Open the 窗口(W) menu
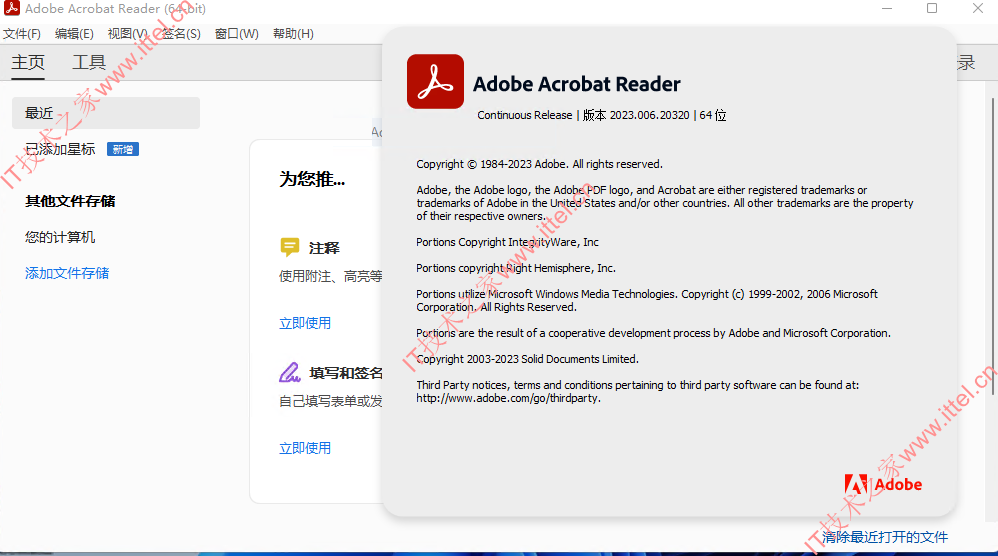998x556 pixels. tap(237, 34)
